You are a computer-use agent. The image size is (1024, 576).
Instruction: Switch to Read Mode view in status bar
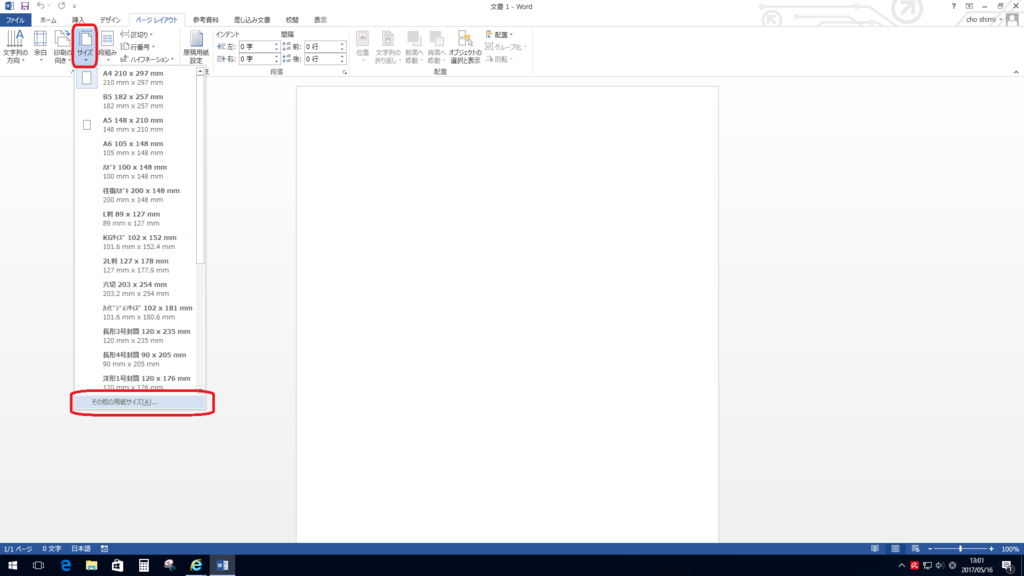pyautogui.click(x=874, y=549)
